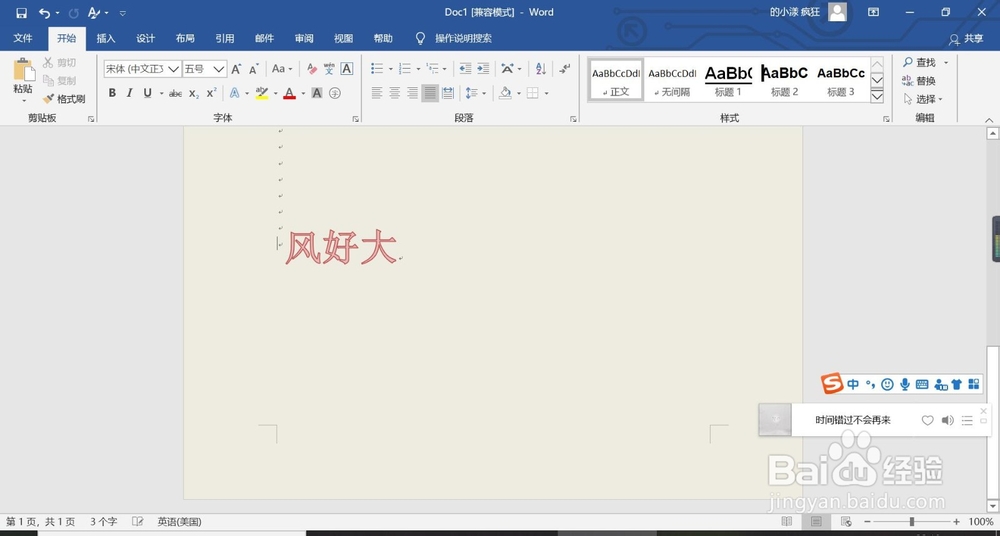The image size is (1000, 536).
Task: Apply the yellow text highlight color
Action: tap(262, 93)
